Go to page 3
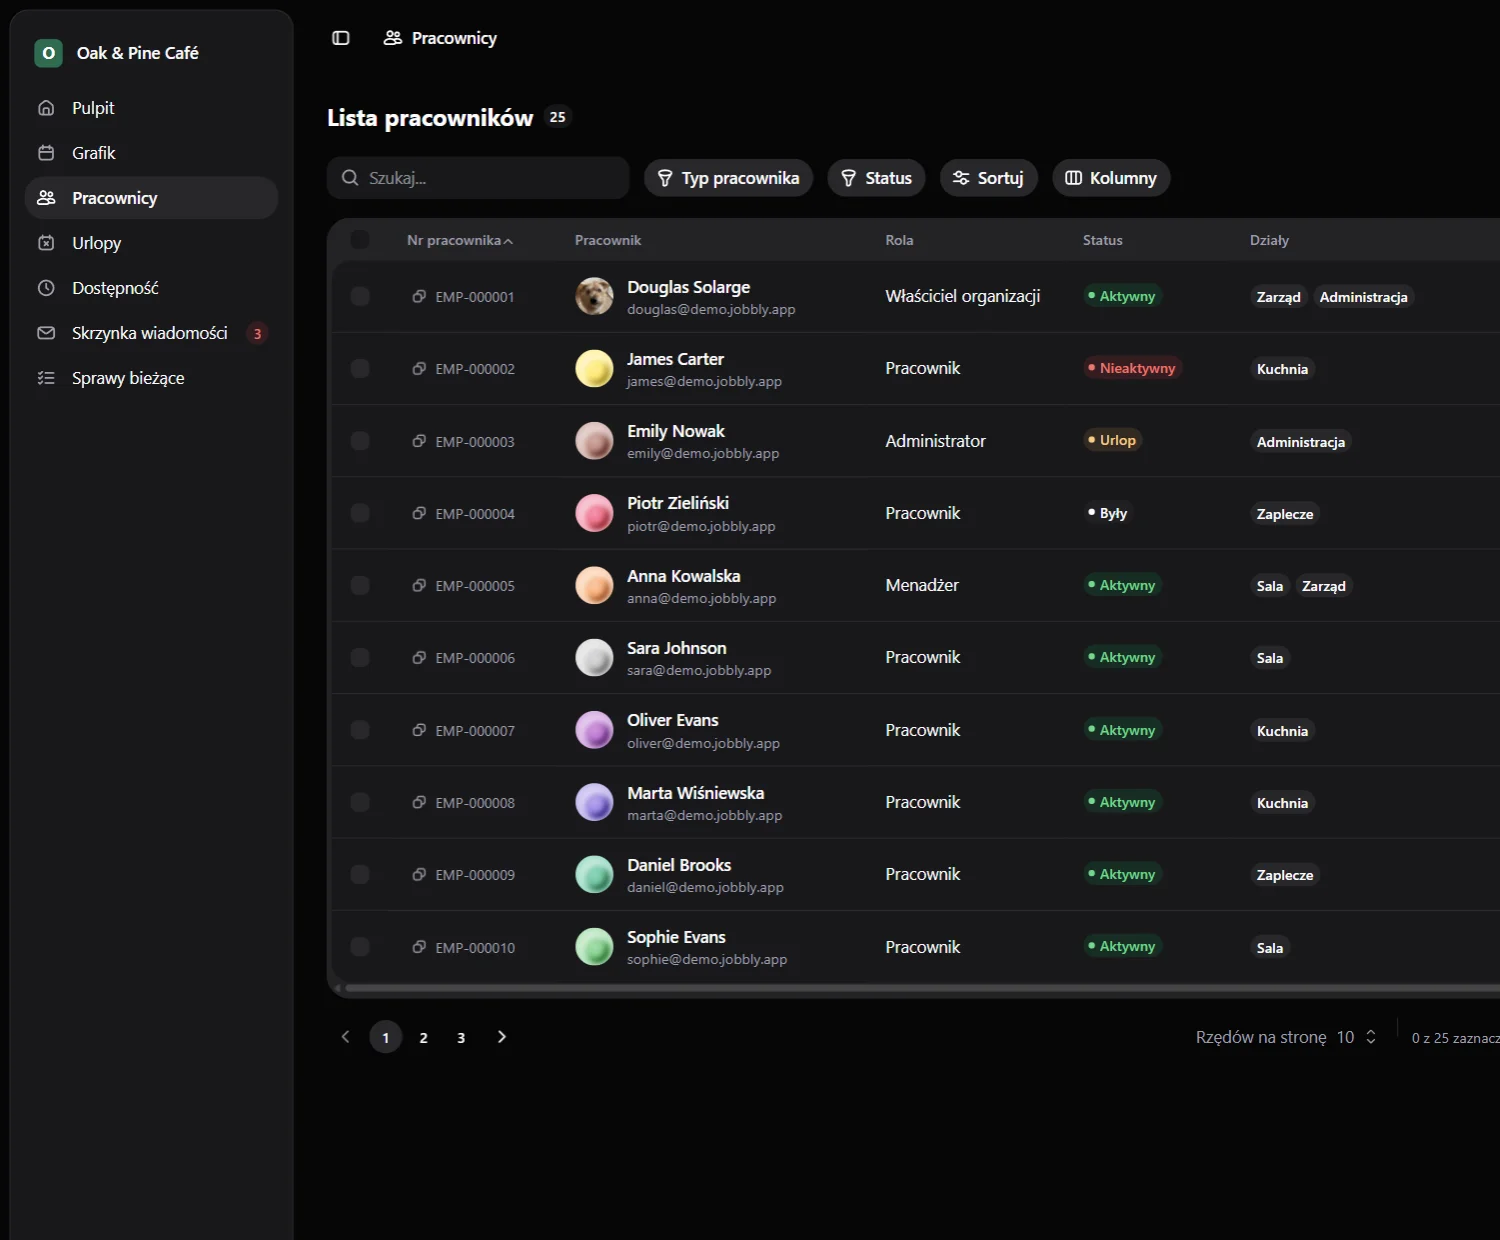This screenshot has width=1500, height=1240. click(x=461, y=1037)
